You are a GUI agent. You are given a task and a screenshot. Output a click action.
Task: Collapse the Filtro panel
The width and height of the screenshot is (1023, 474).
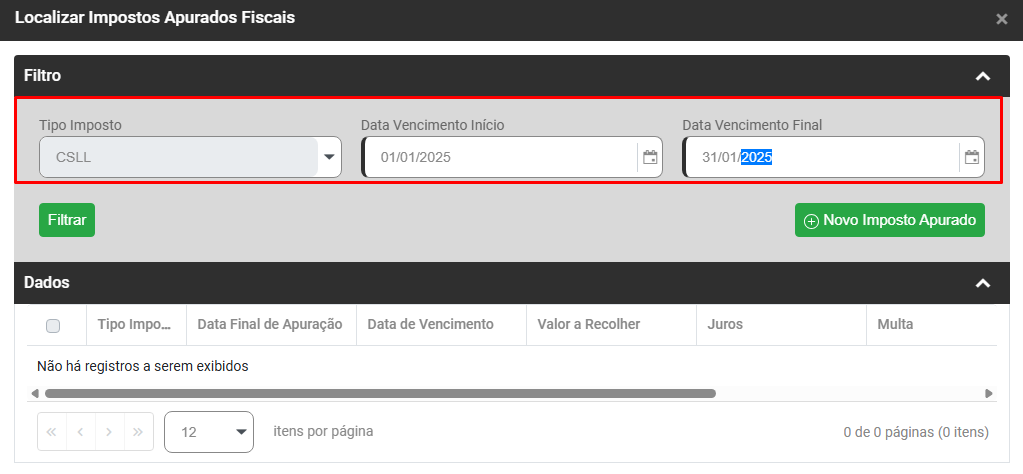point(983,76)
